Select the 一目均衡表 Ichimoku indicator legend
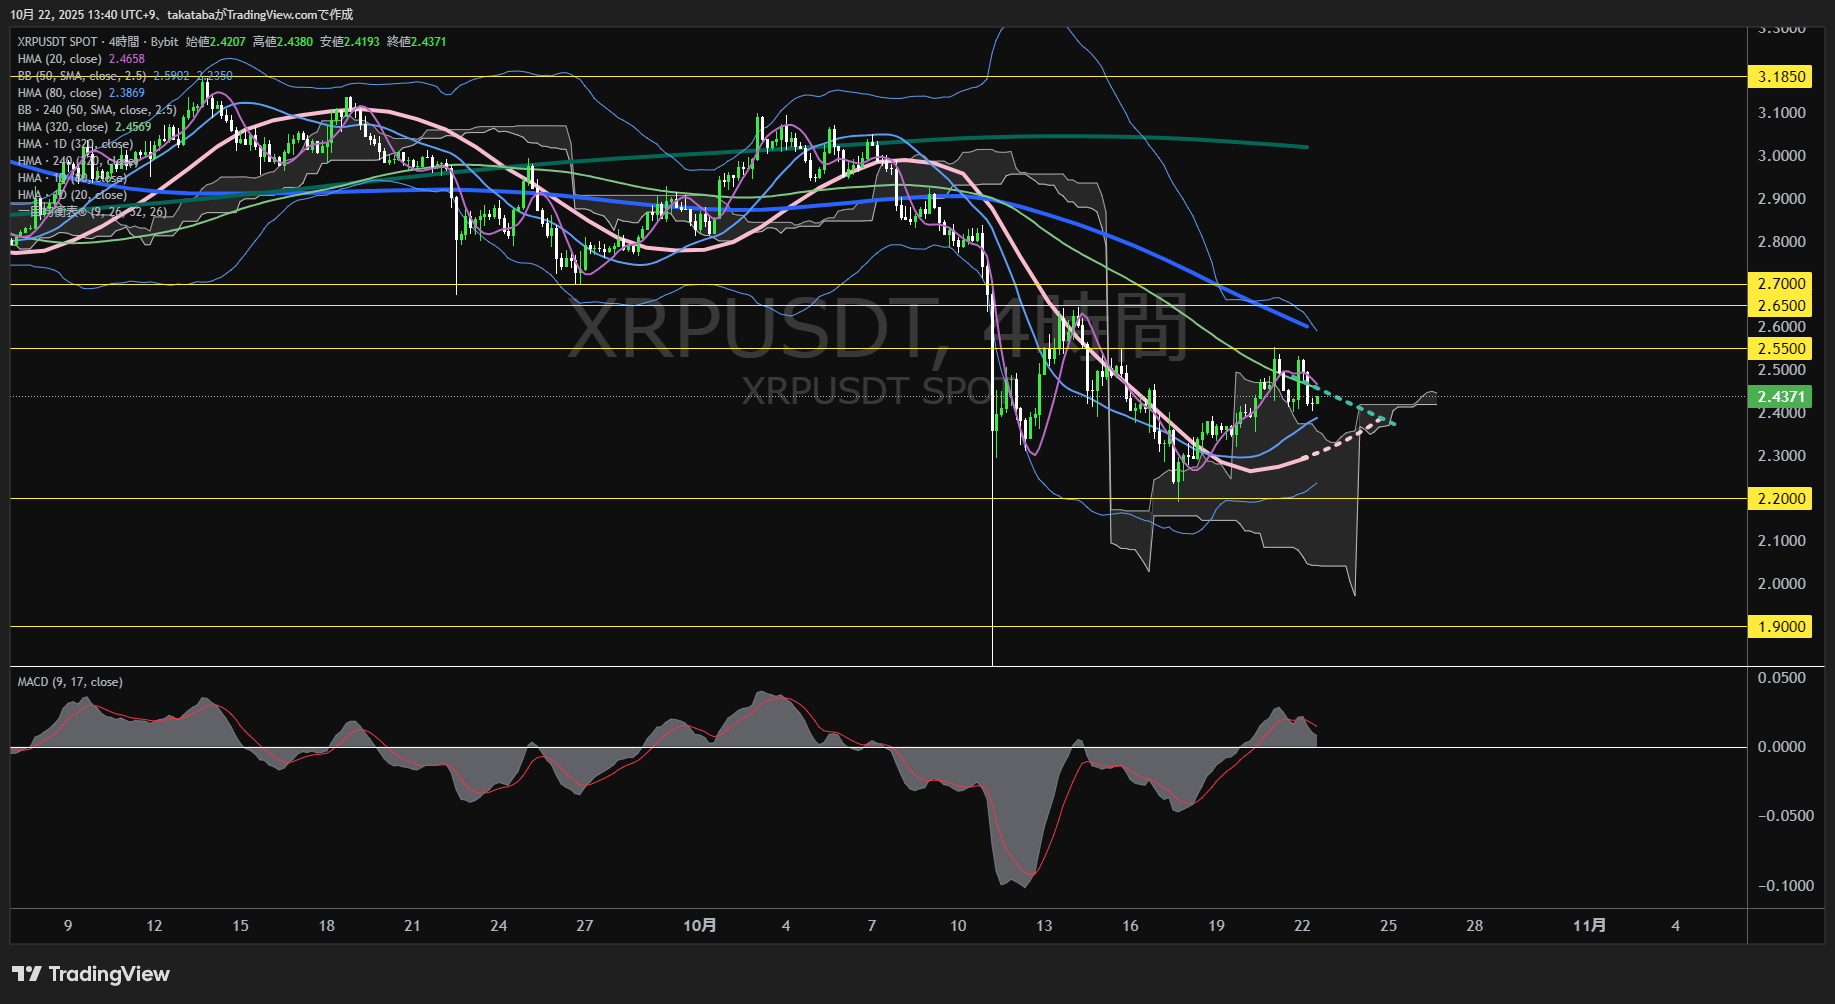1835x1004 pixels. pyautogui.click(x=92, y=212)
